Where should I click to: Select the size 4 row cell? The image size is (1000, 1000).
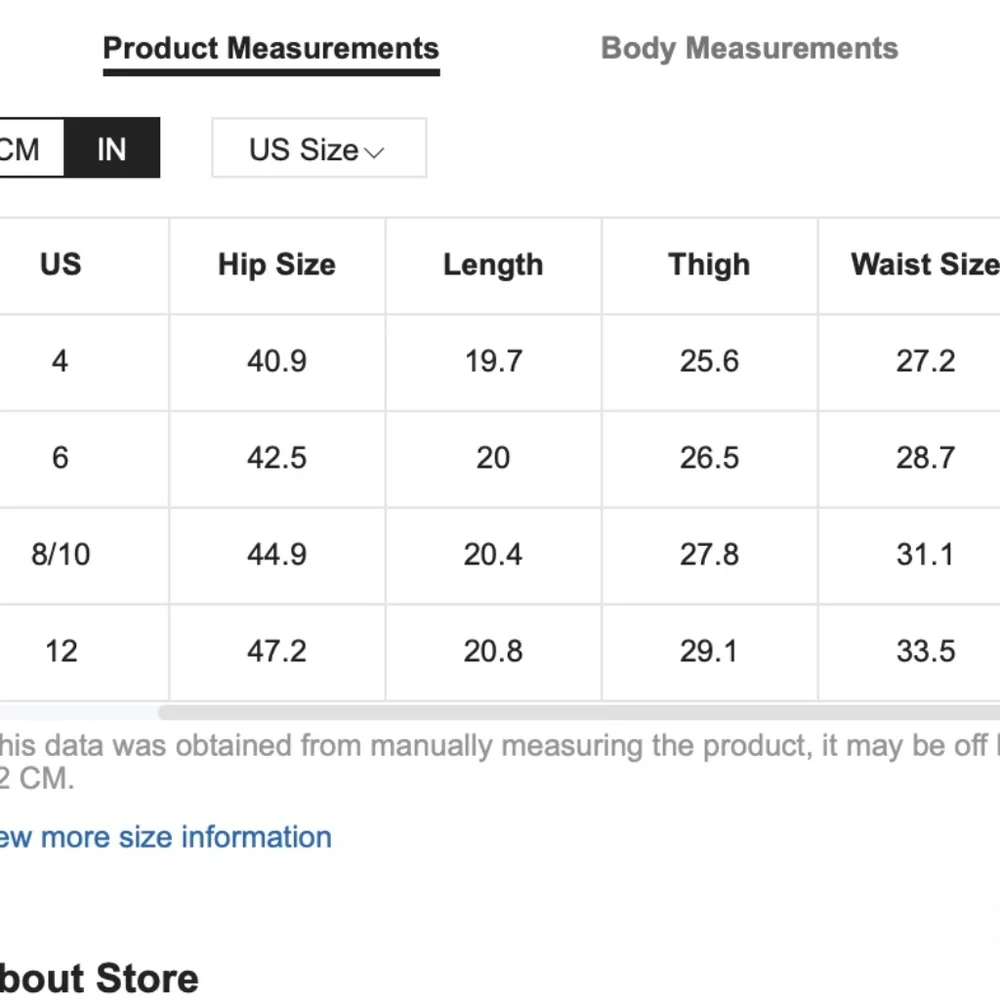[x=61, y=362]
